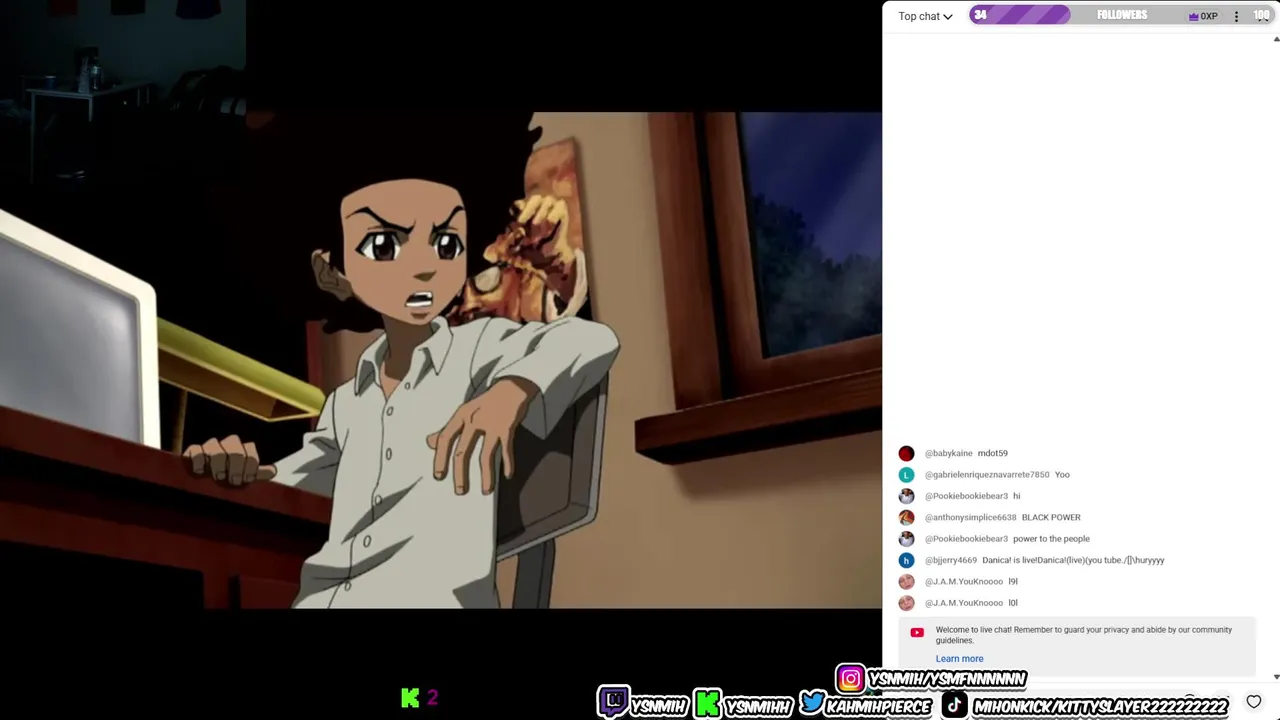Click the 'Welcome to live chat!' notice text
Screen dimensions: 1280x720
[1083, 635]
